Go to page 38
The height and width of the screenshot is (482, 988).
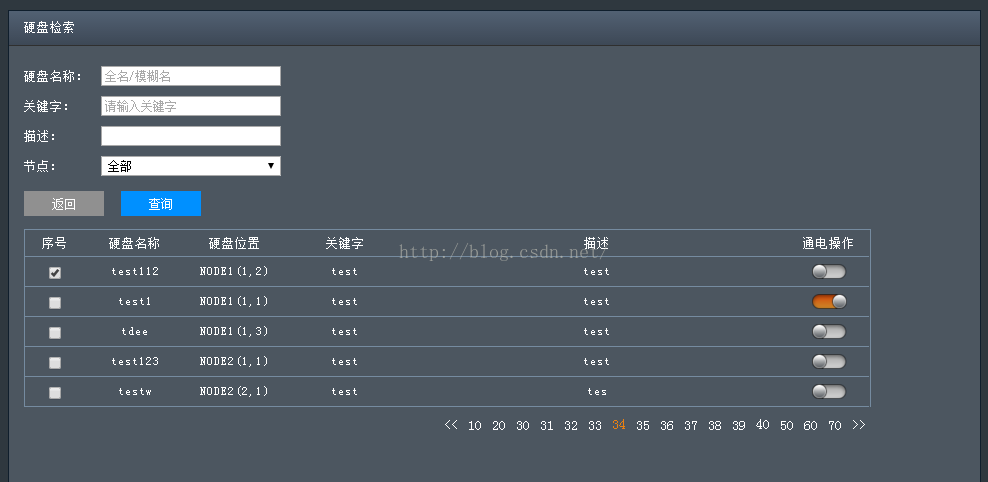(x=715, y=426)
